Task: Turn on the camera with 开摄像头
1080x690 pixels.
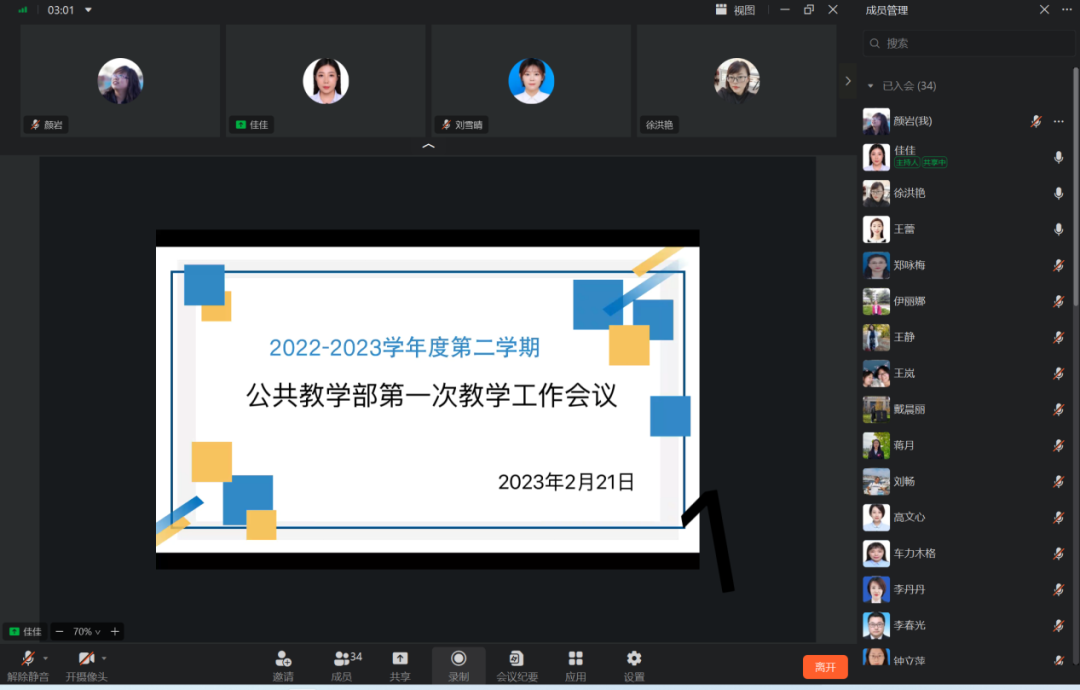Action: point(86,665)
